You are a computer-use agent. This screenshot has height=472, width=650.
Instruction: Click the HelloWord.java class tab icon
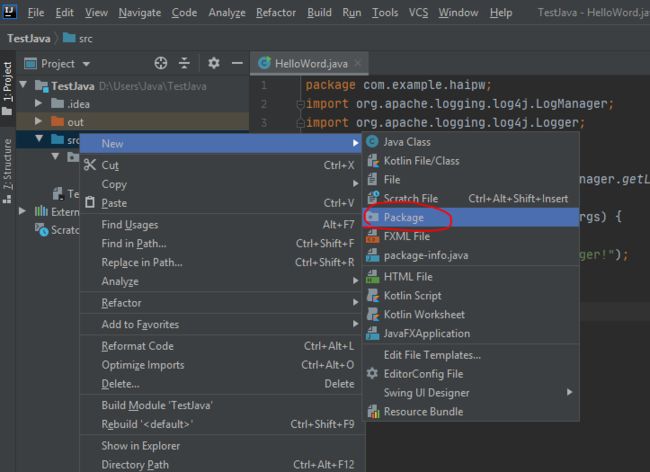click(264, 63)
